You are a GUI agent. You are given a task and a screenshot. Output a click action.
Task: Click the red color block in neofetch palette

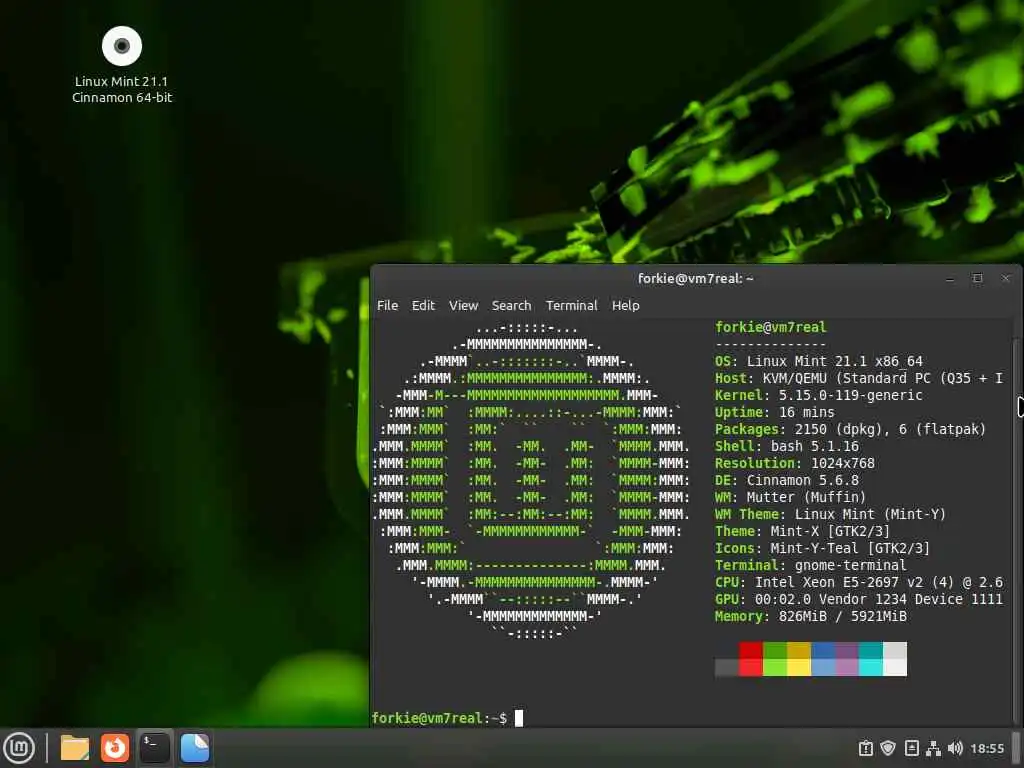coord(751,659)
